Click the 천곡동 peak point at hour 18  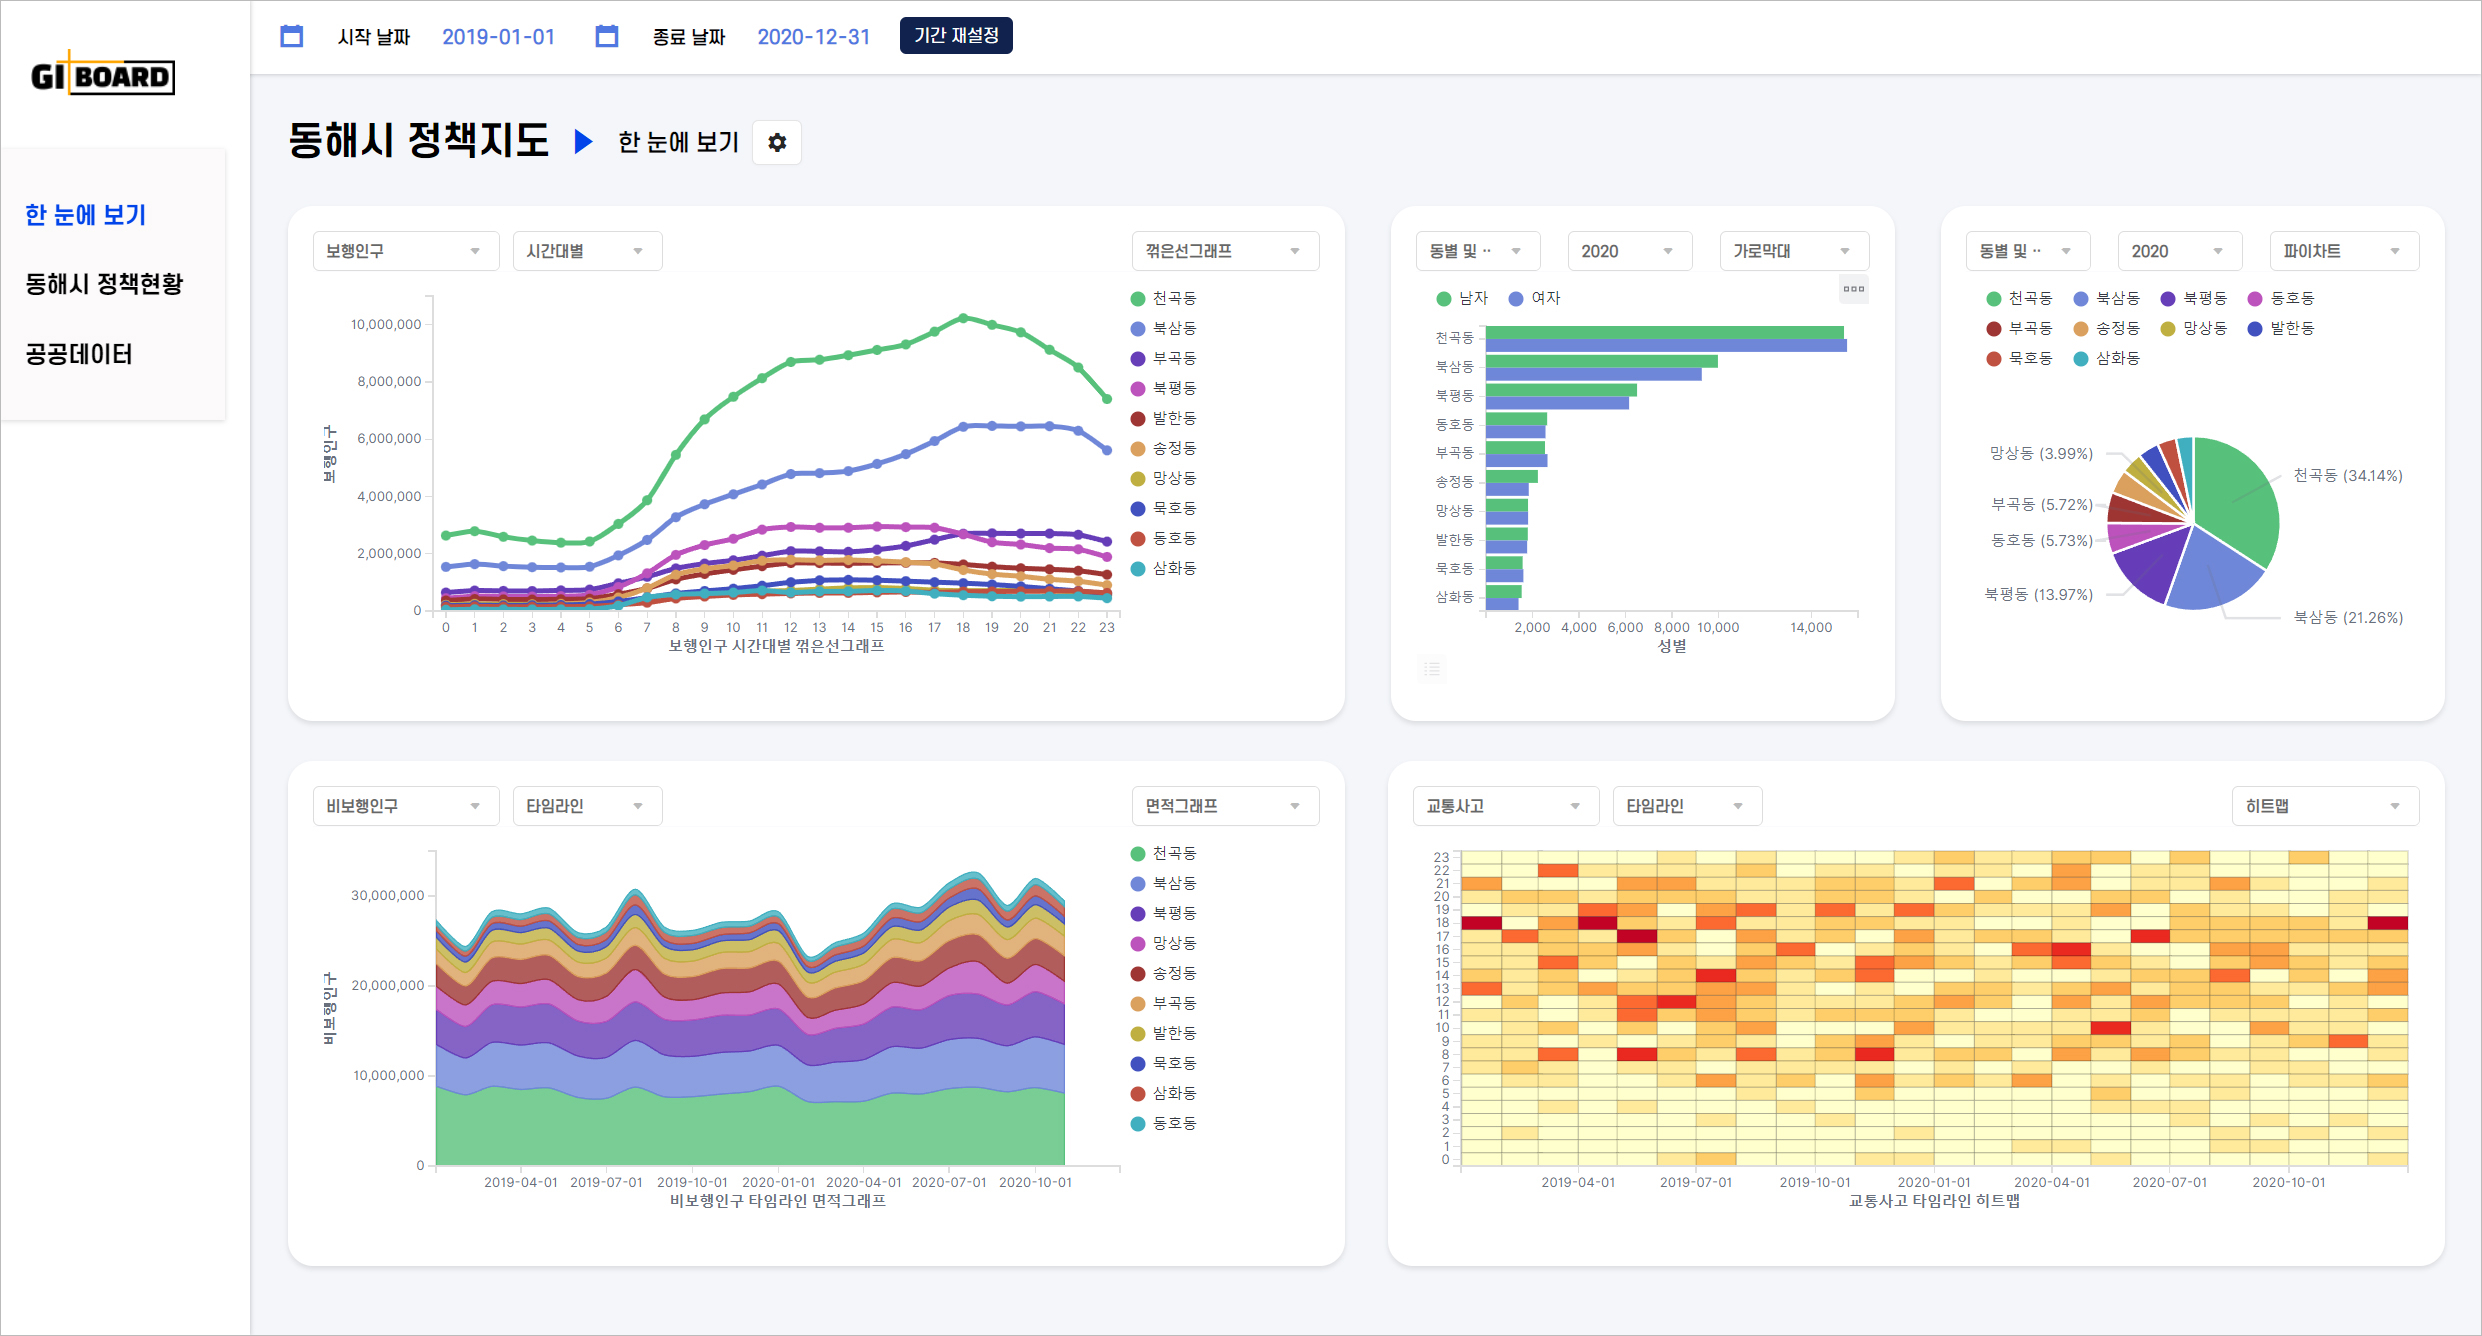[x=963, y=318]
